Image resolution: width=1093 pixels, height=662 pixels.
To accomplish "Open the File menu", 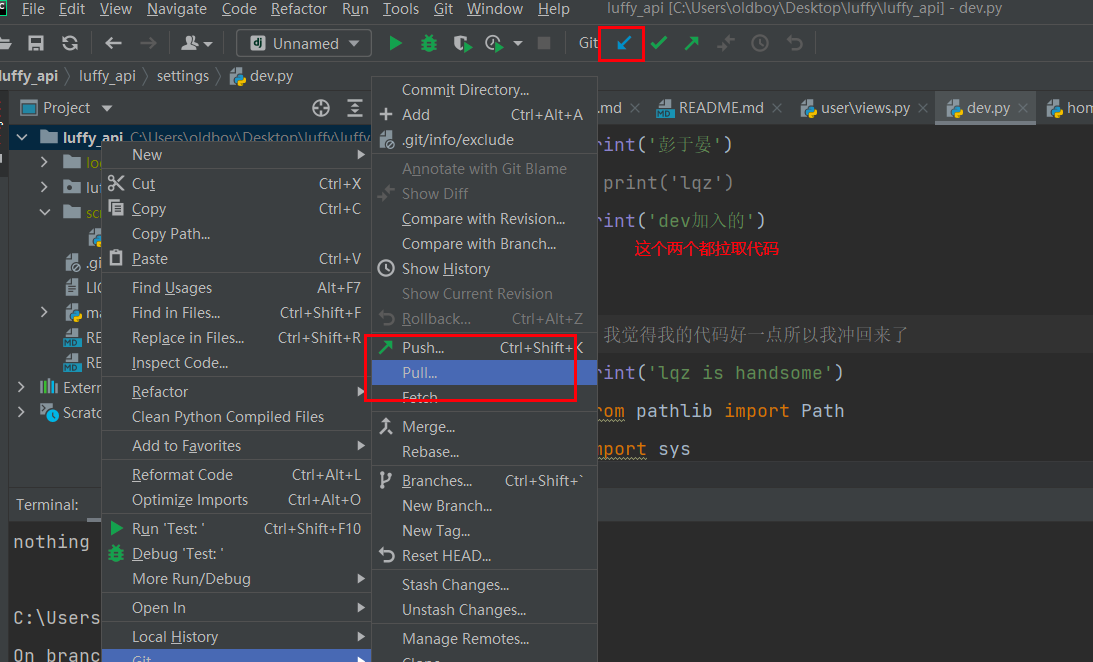I will click(33, 9).
